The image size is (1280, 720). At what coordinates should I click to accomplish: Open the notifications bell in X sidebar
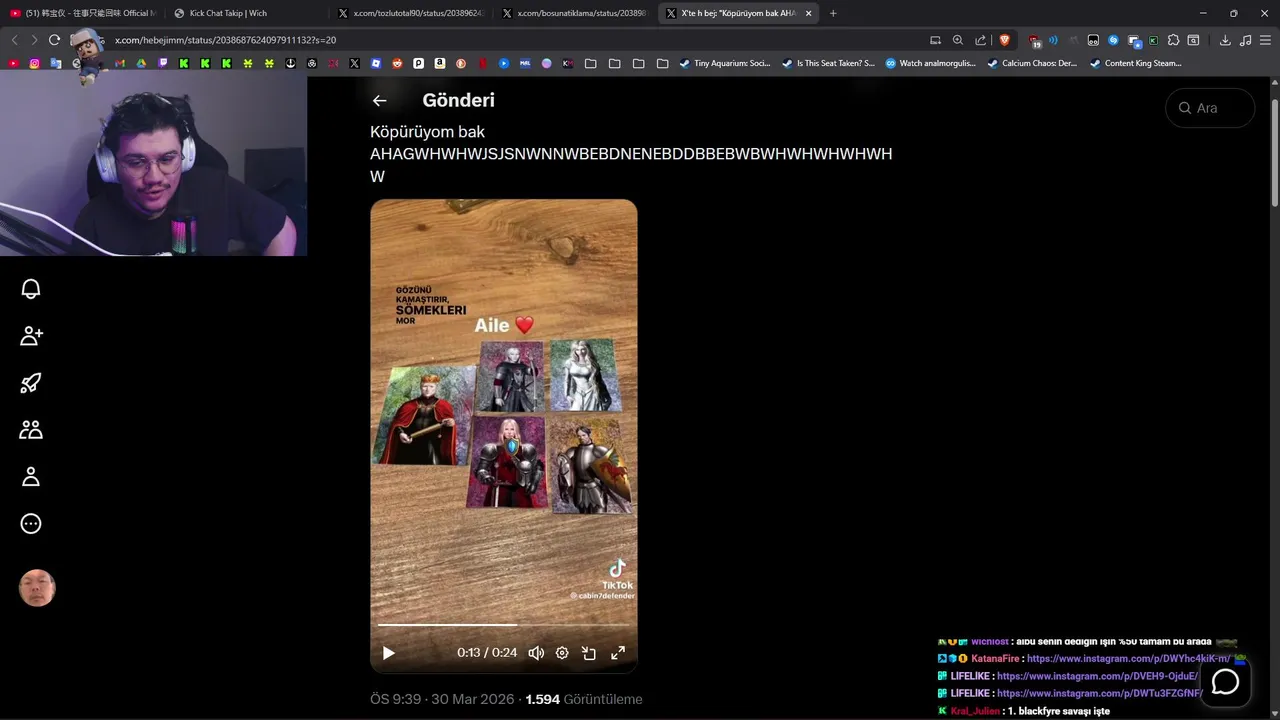[x=31, y=289]
